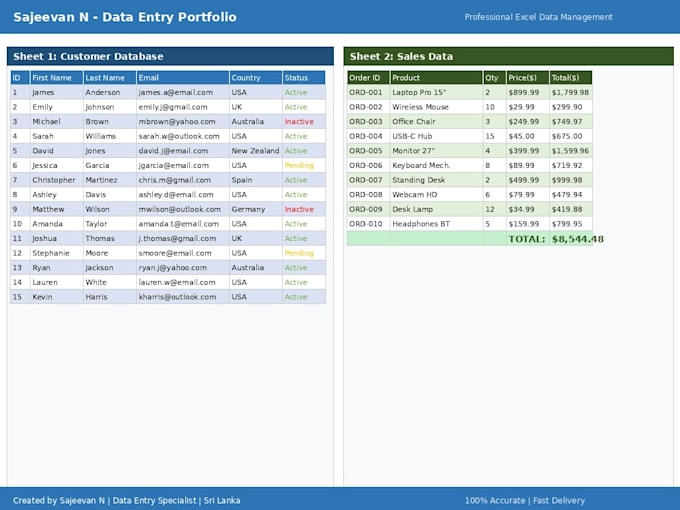Click the 'Product' column header

[436, 78]
